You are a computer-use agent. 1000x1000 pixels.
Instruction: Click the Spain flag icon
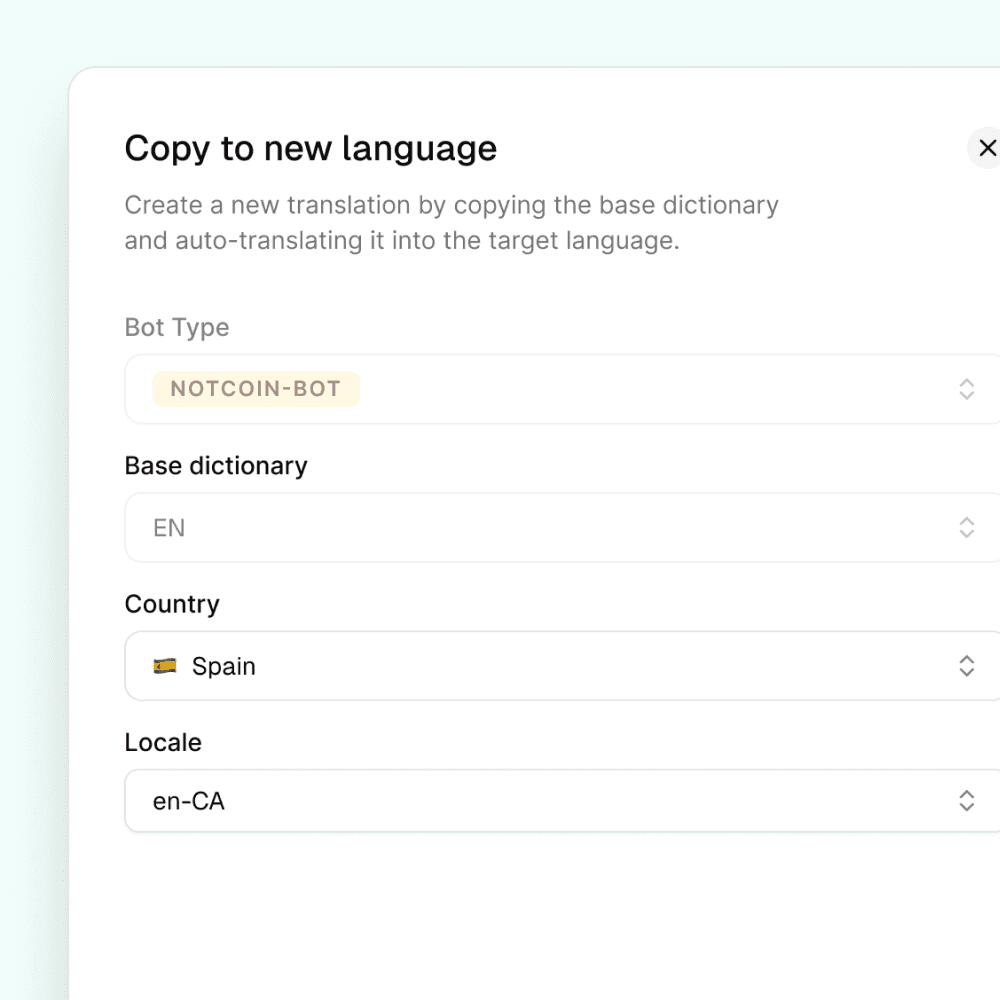[165, 666]
